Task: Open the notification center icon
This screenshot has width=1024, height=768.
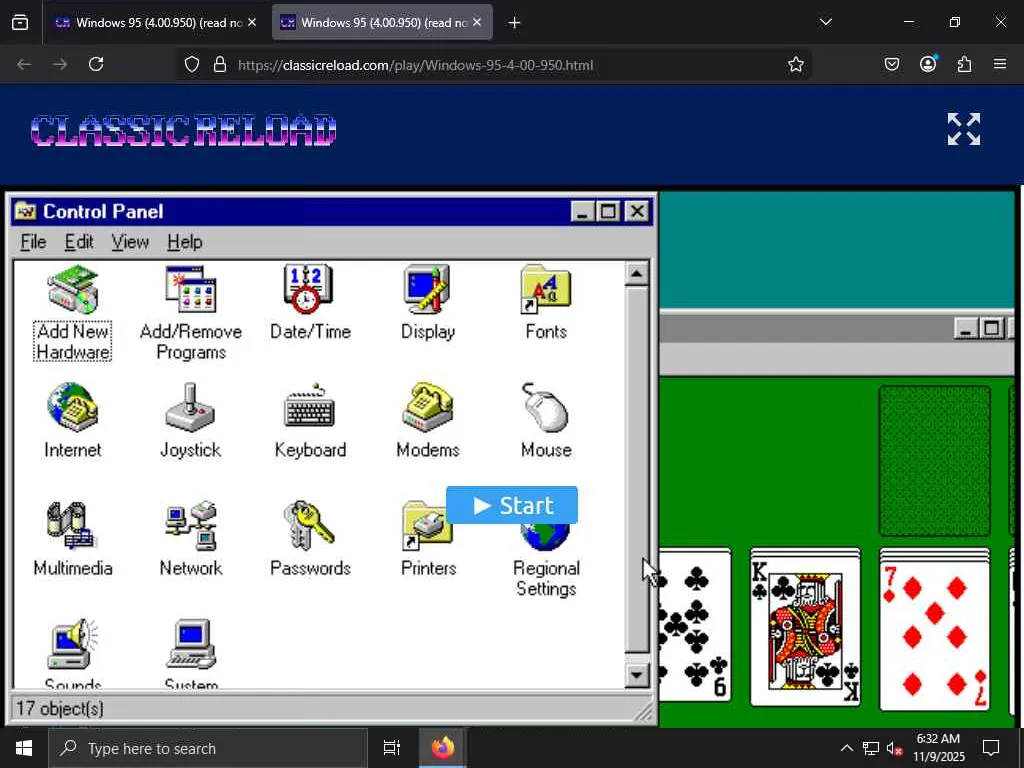Action: (x=991, y=748)
